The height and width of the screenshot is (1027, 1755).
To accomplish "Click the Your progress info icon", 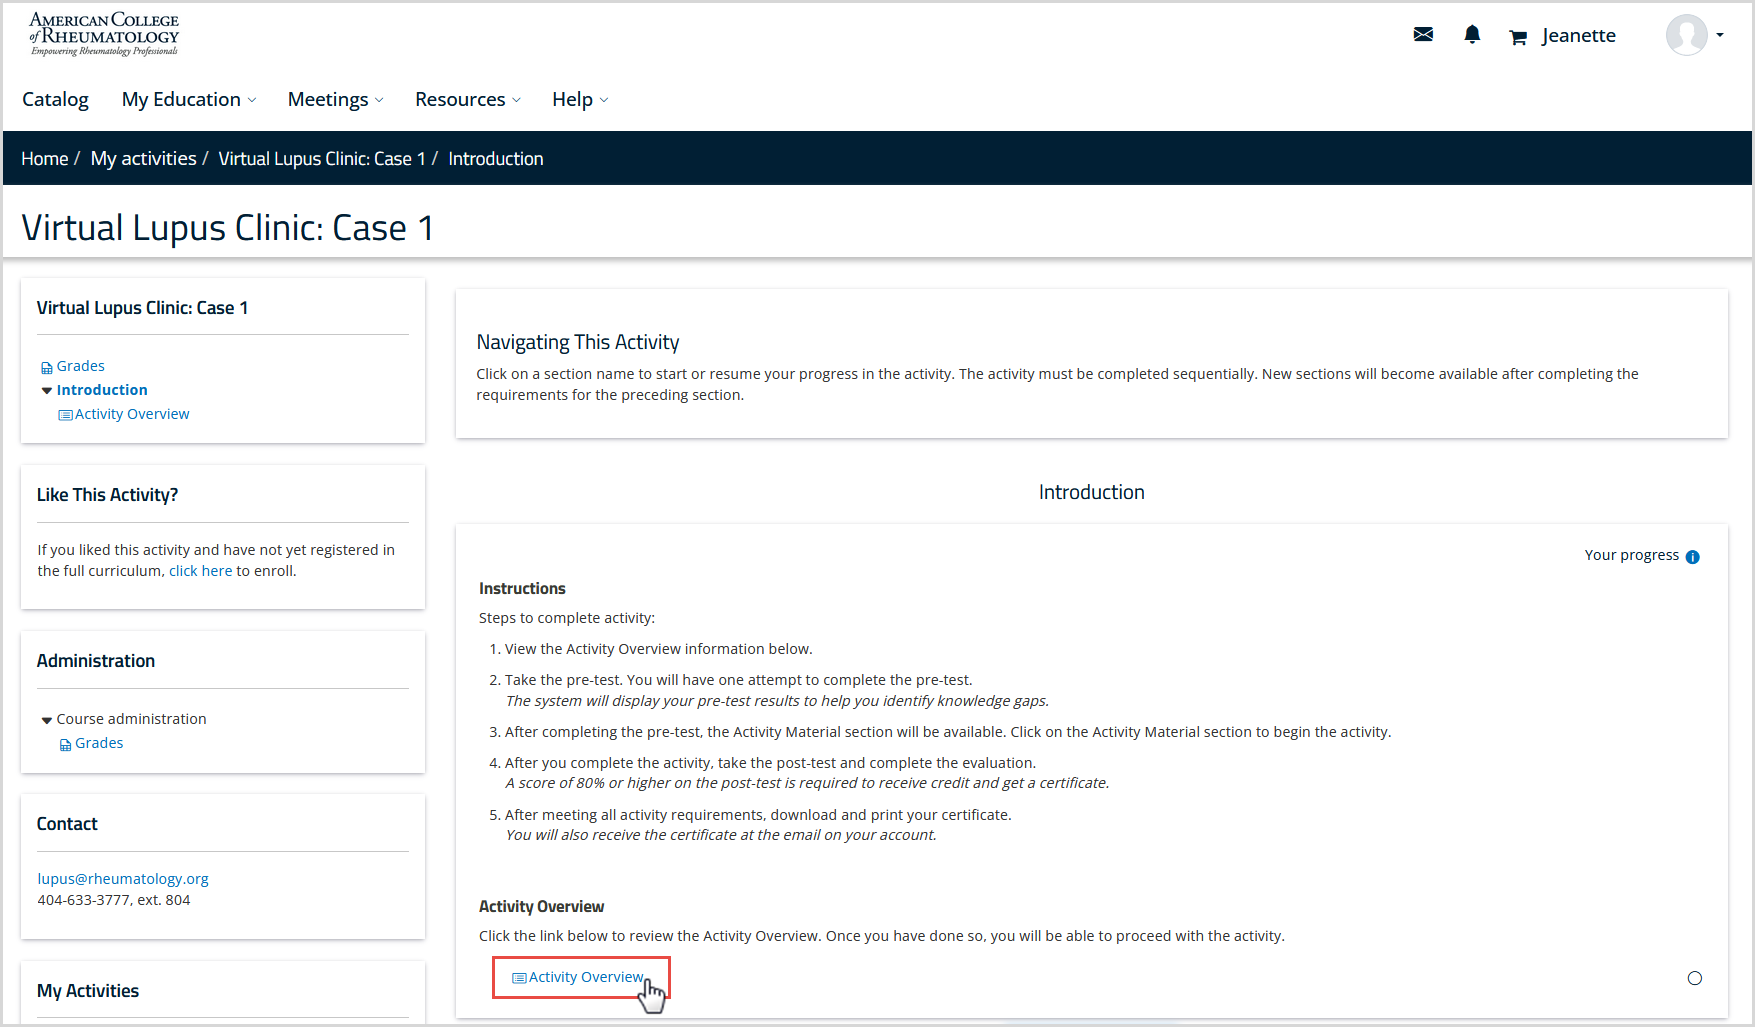I will pyautogui.click(x=1692, y=557).
